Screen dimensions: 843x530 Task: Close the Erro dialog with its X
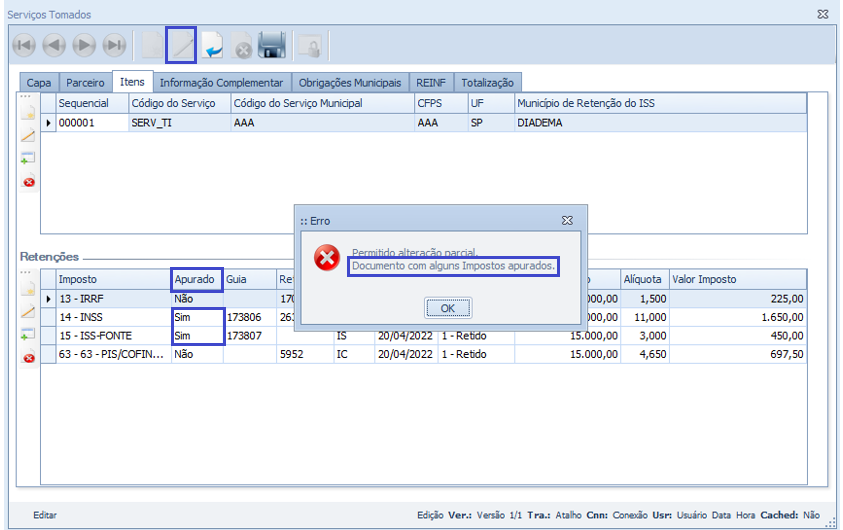pos(567,220)
